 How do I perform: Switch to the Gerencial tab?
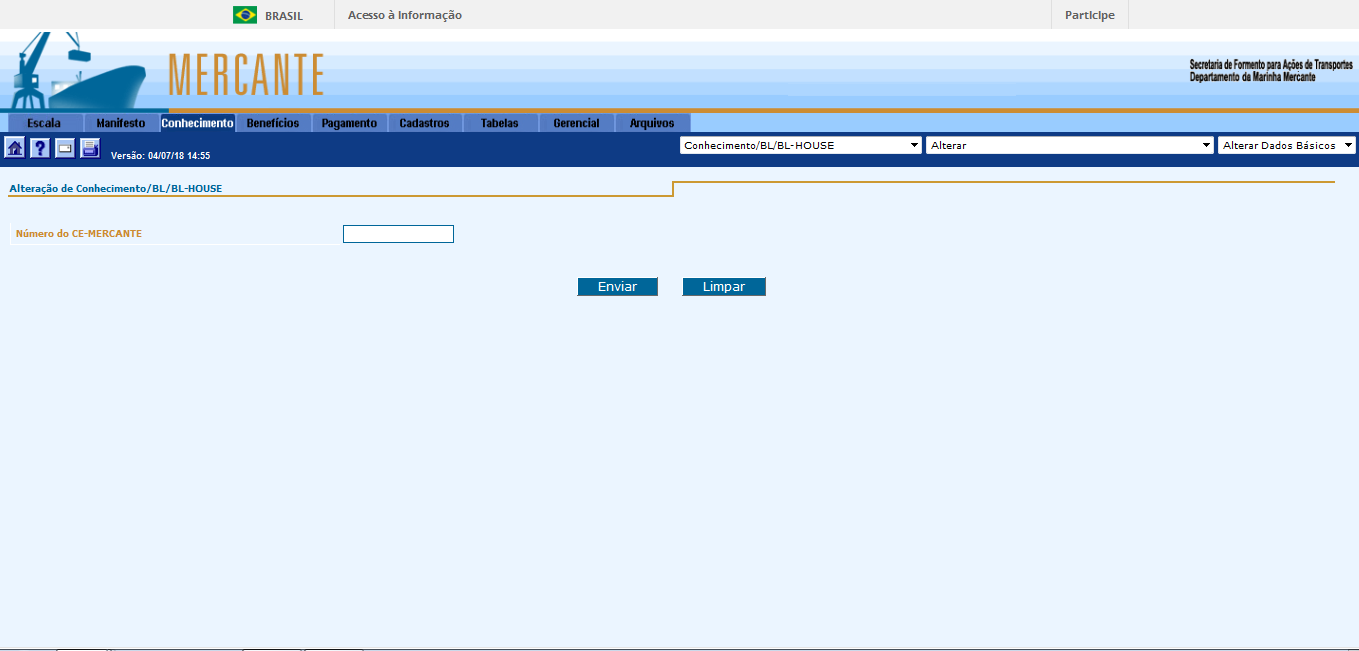(x=577, y=123)
